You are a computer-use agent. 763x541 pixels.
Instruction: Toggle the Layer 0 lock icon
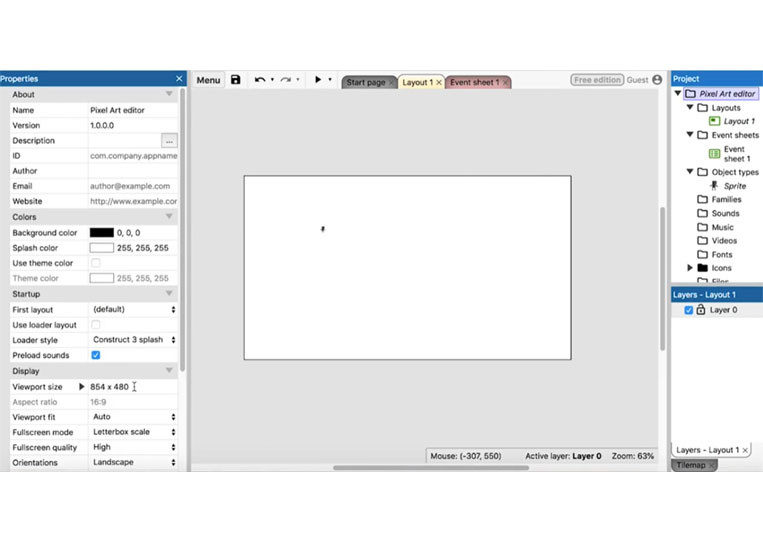pos(701,309)
